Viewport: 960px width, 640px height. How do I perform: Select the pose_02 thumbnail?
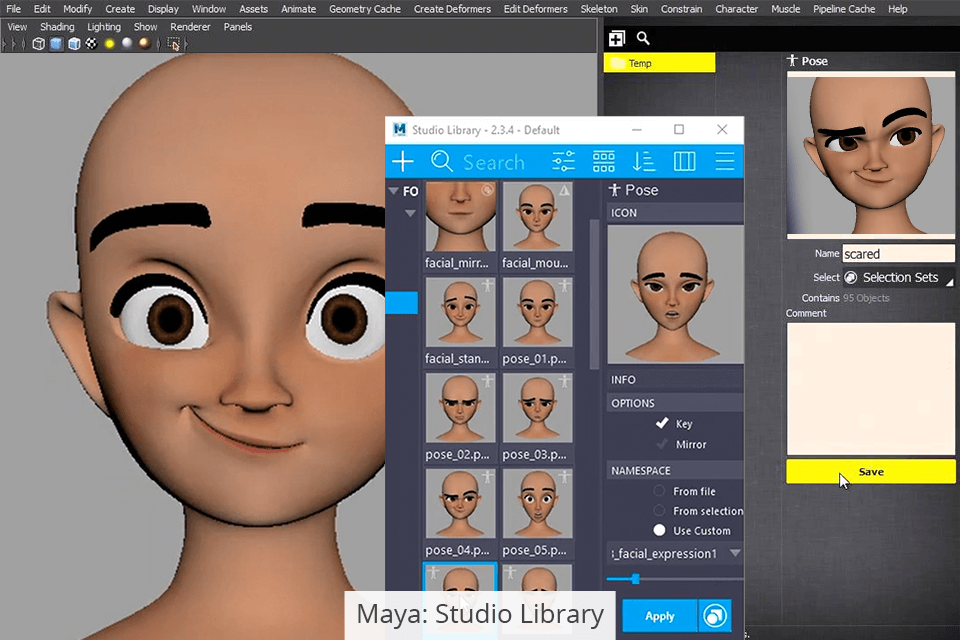click(460, 408)
